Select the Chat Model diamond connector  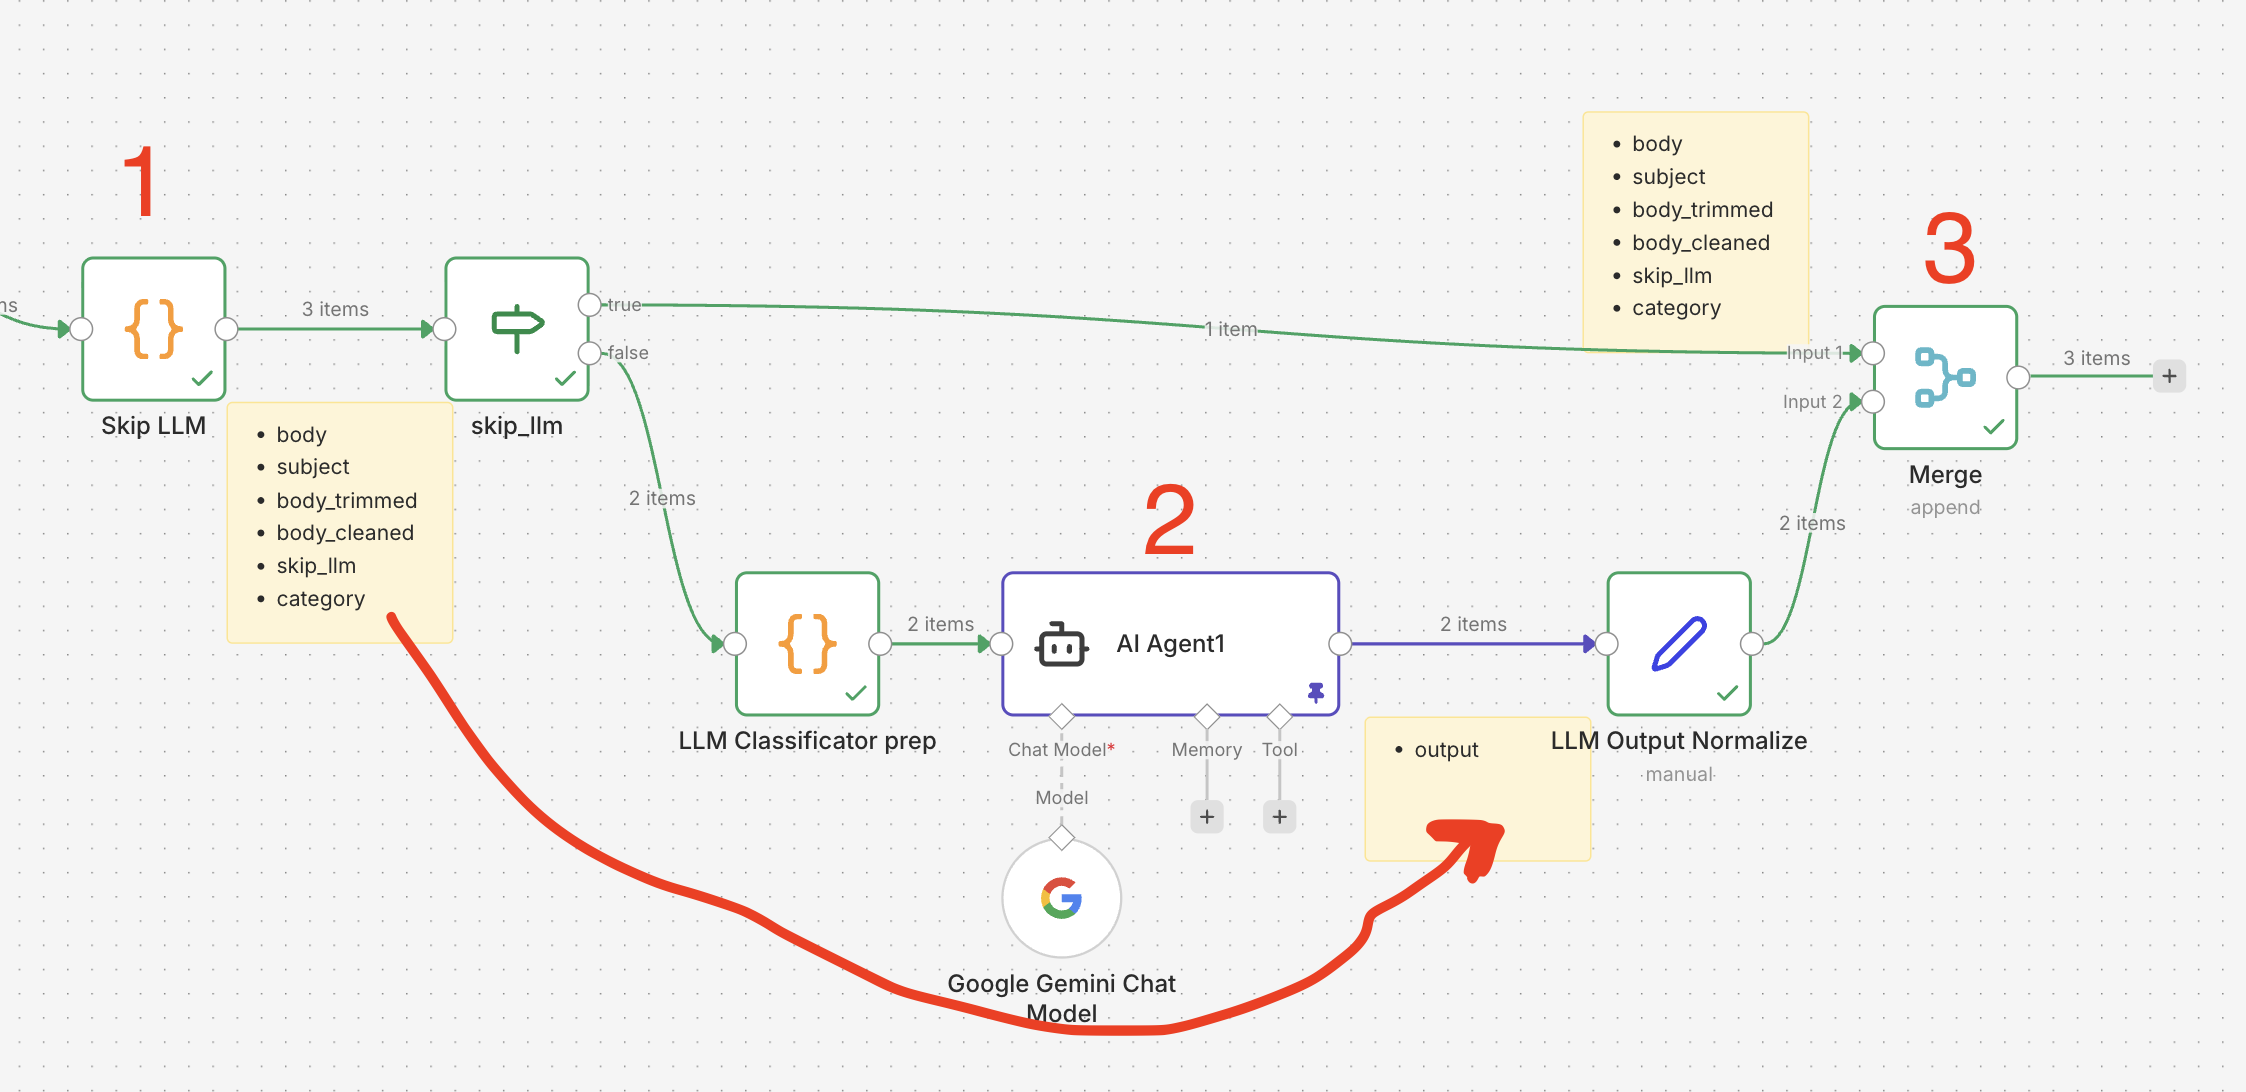point(1061,716)
